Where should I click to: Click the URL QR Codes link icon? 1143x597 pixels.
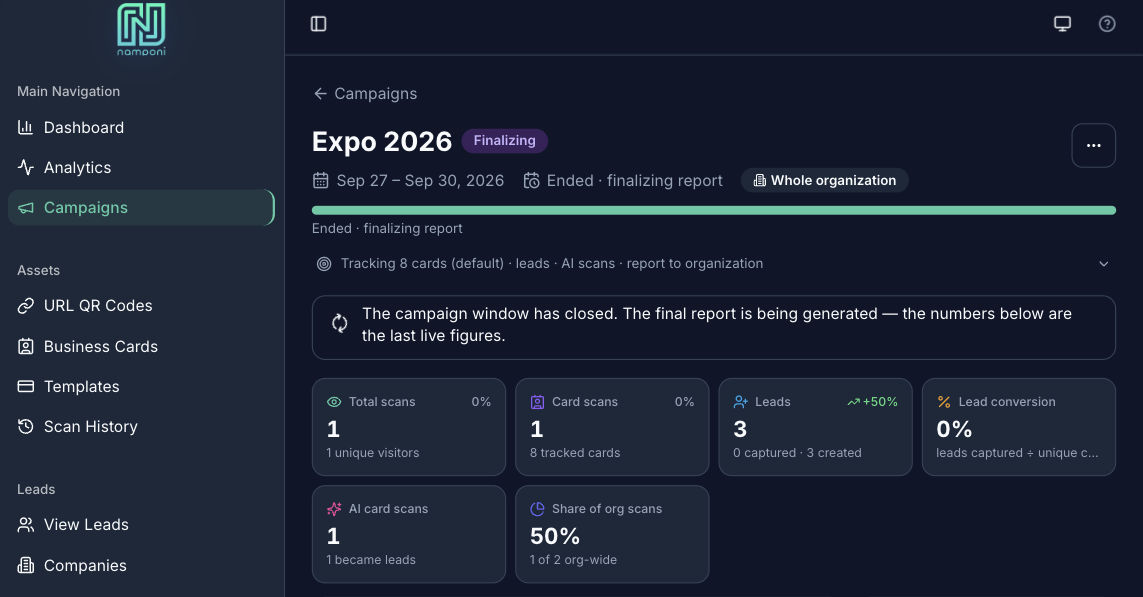26,305
